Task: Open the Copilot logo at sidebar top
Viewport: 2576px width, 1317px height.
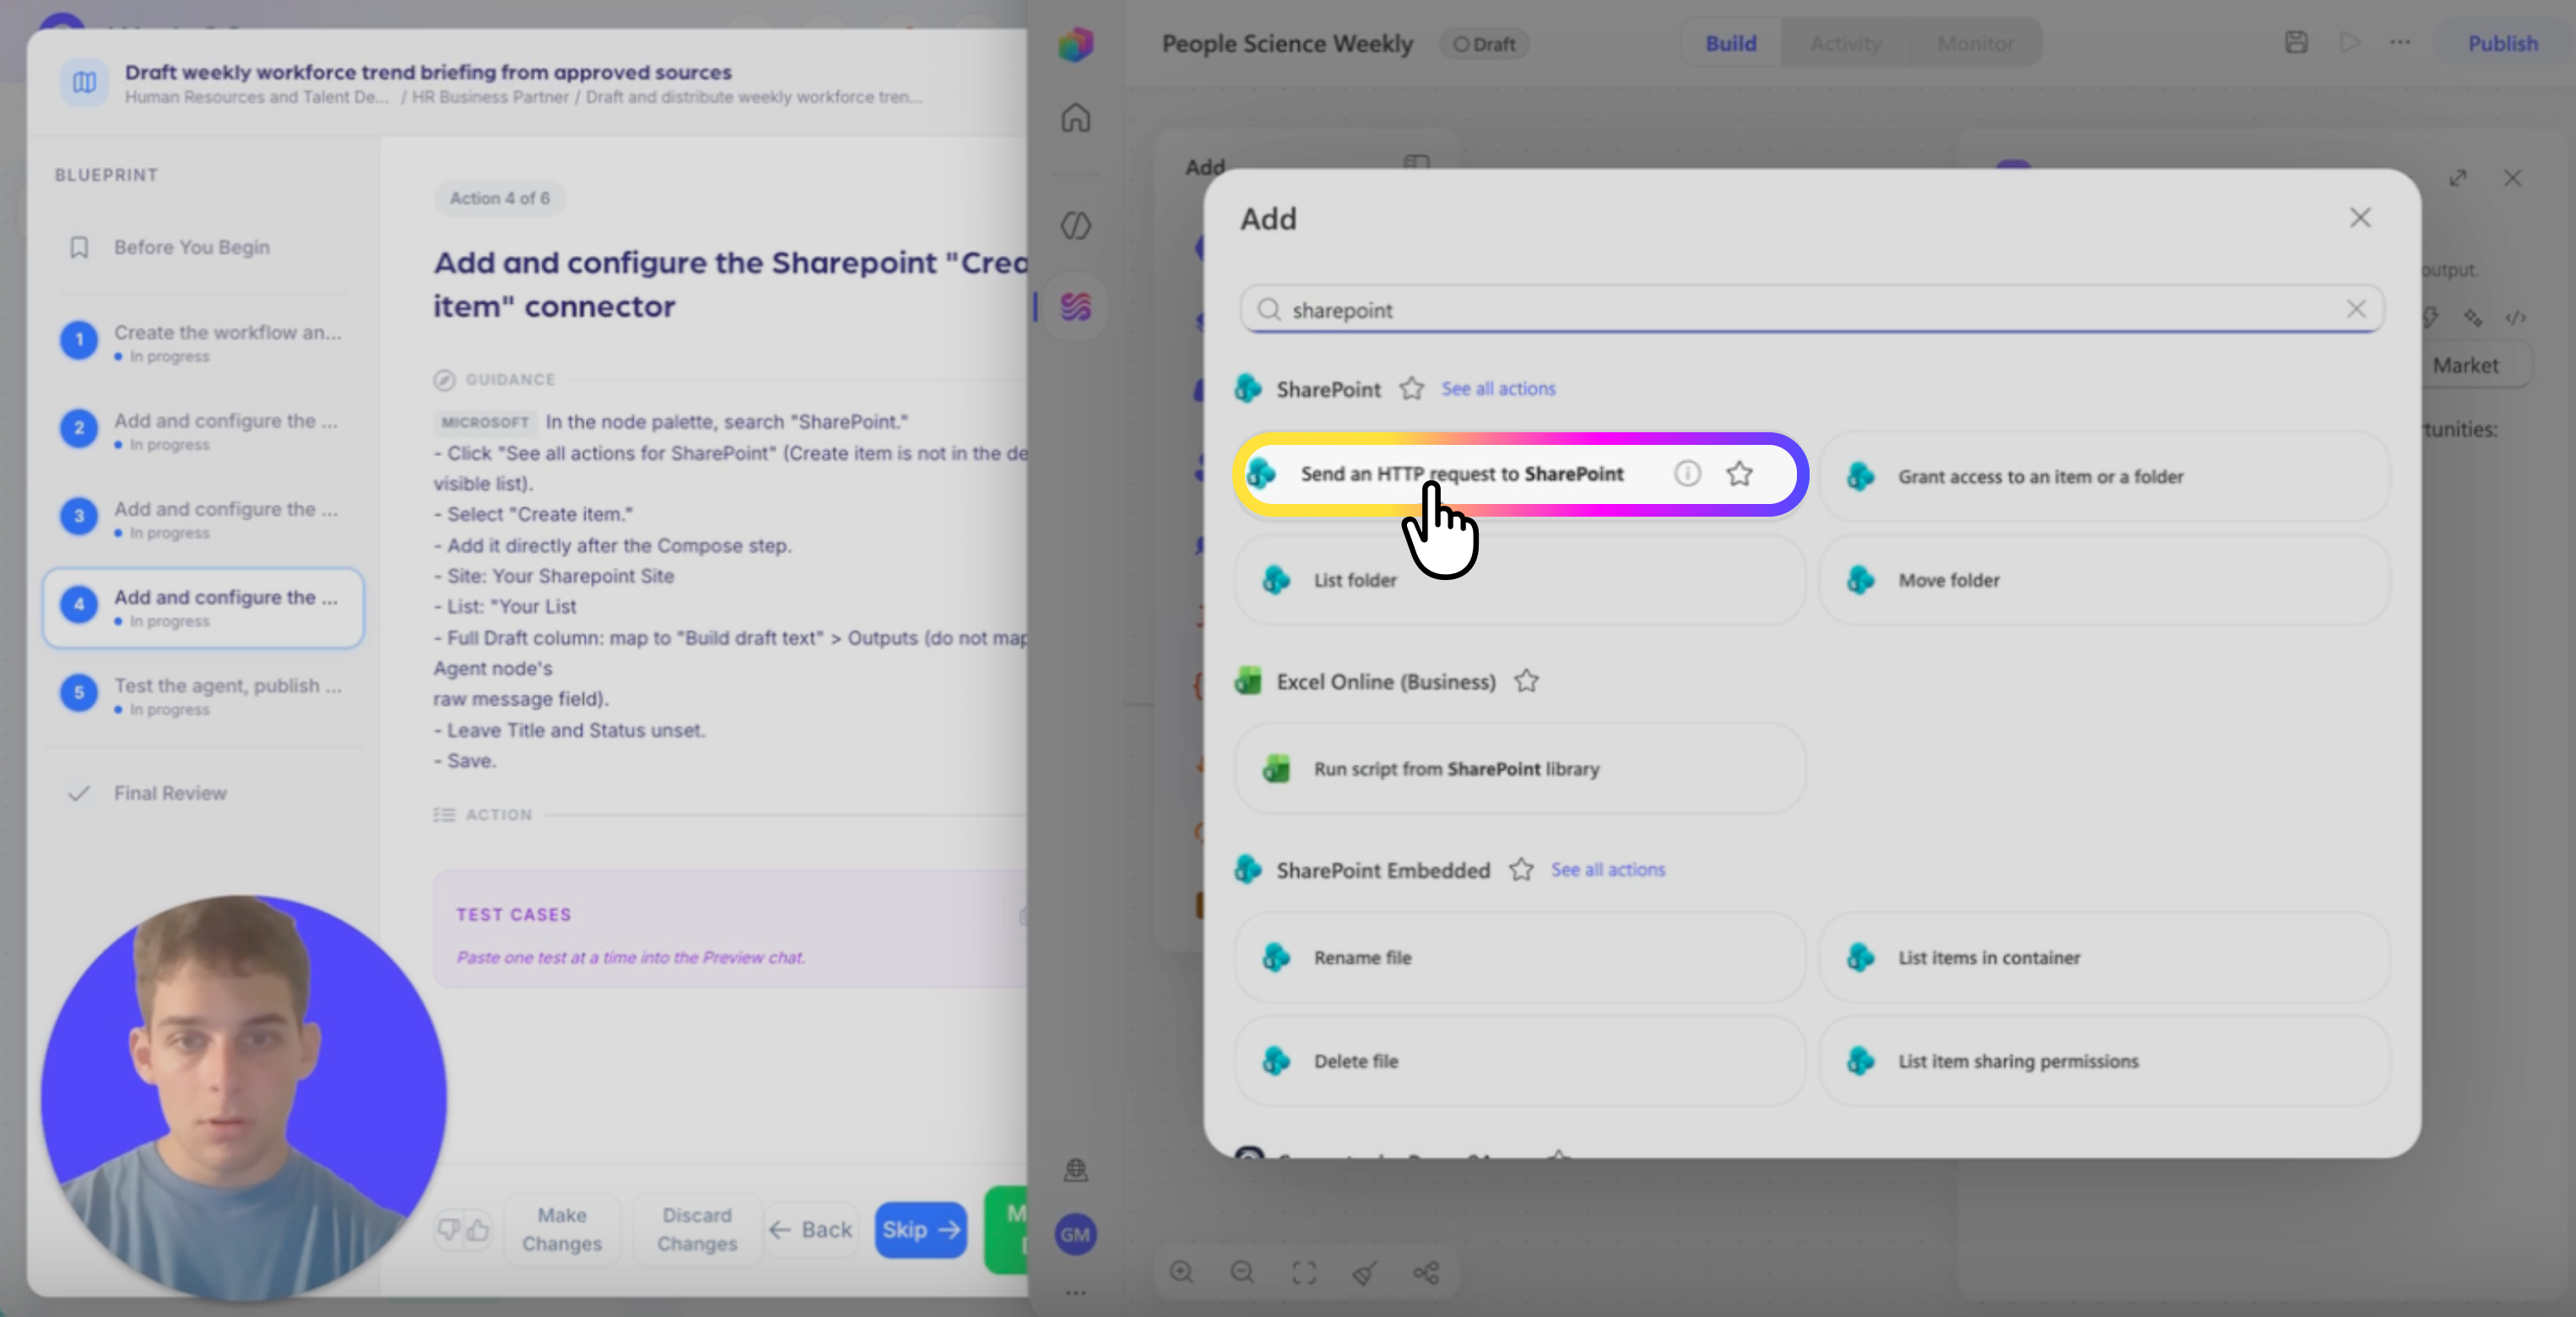Action: pyautogui.click(x=1075, y=44)
